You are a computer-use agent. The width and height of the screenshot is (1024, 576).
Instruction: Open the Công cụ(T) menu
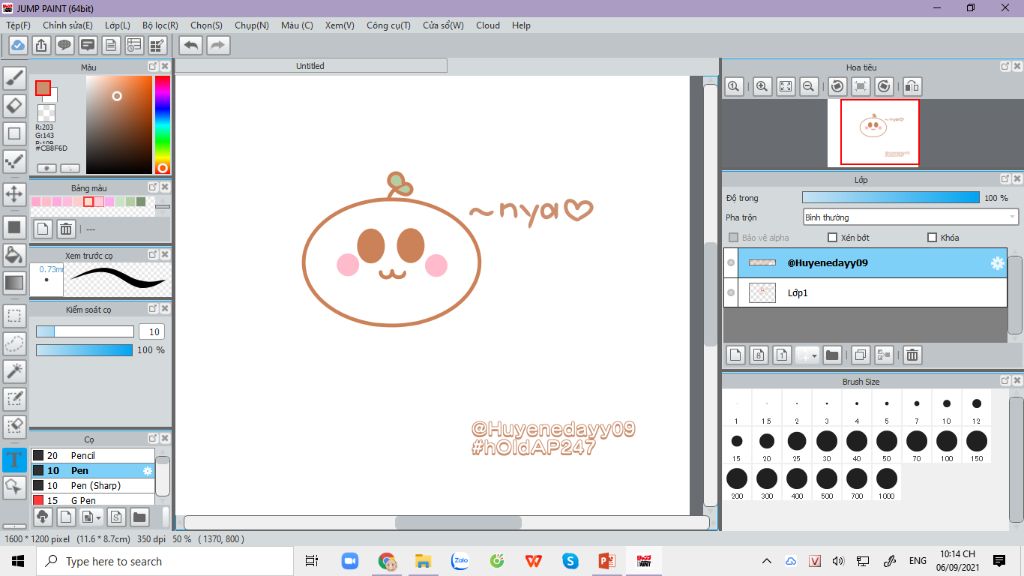point(388,25)
